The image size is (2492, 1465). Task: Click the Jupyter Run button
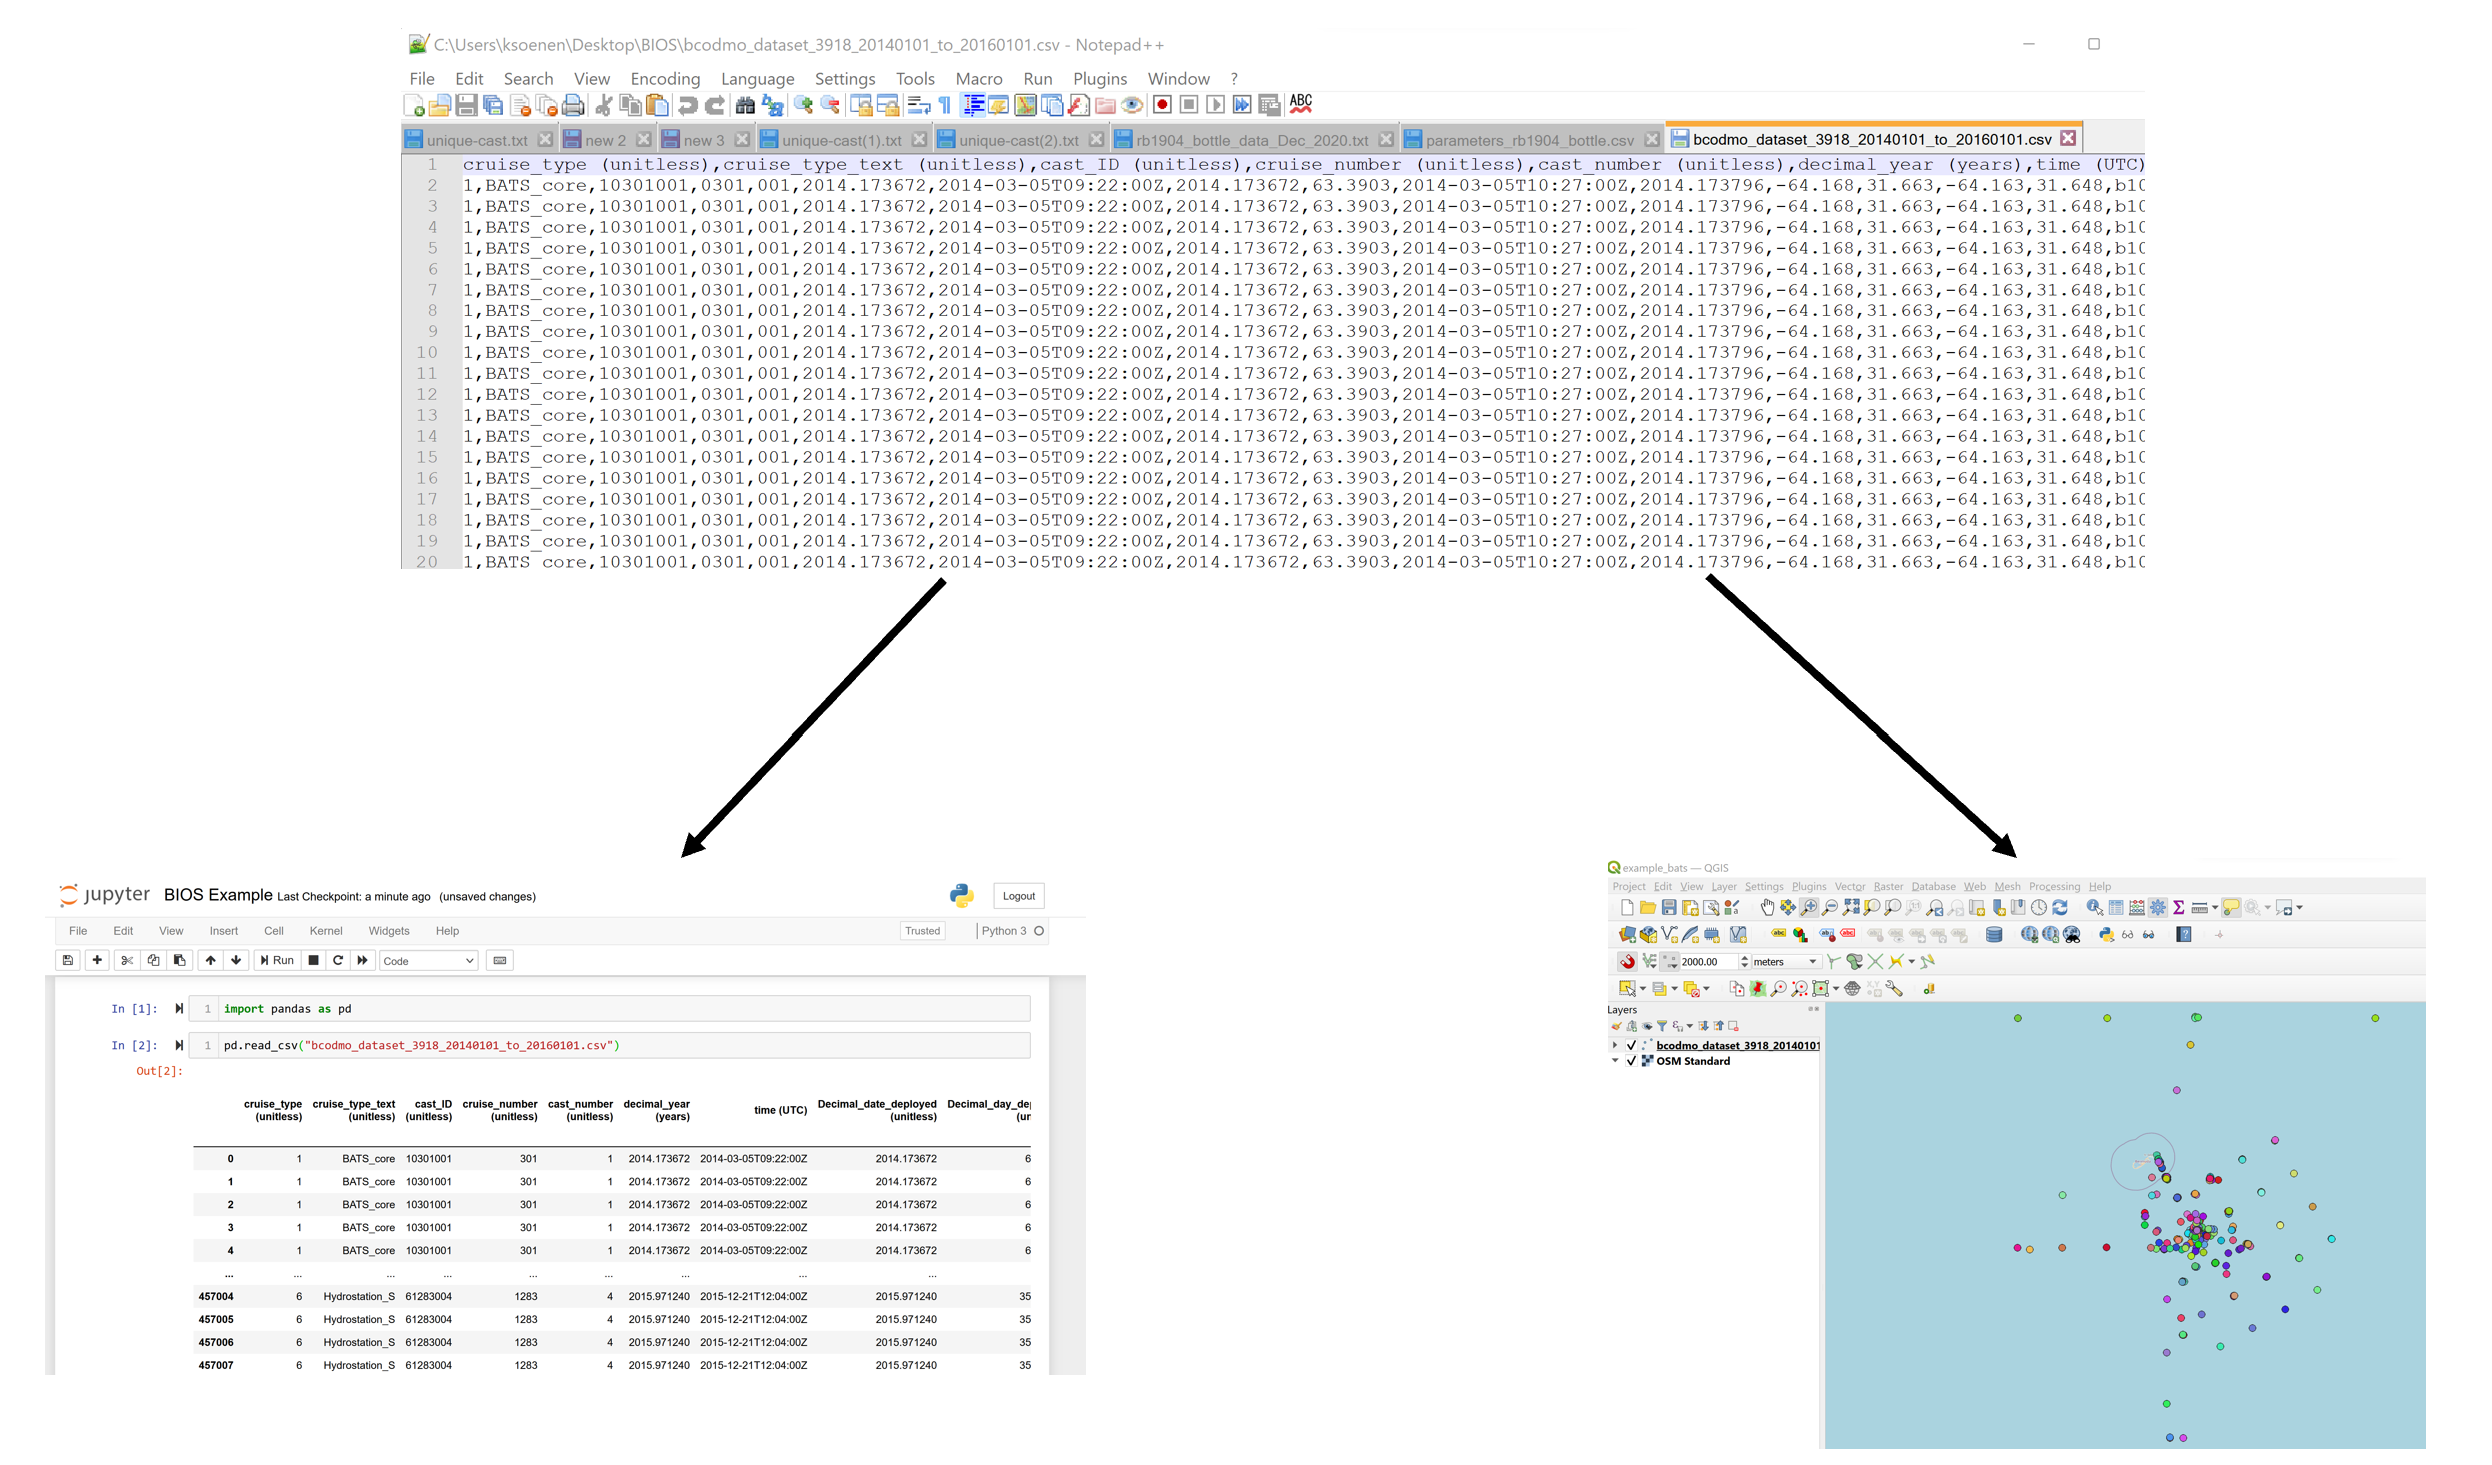coord(277,960)
